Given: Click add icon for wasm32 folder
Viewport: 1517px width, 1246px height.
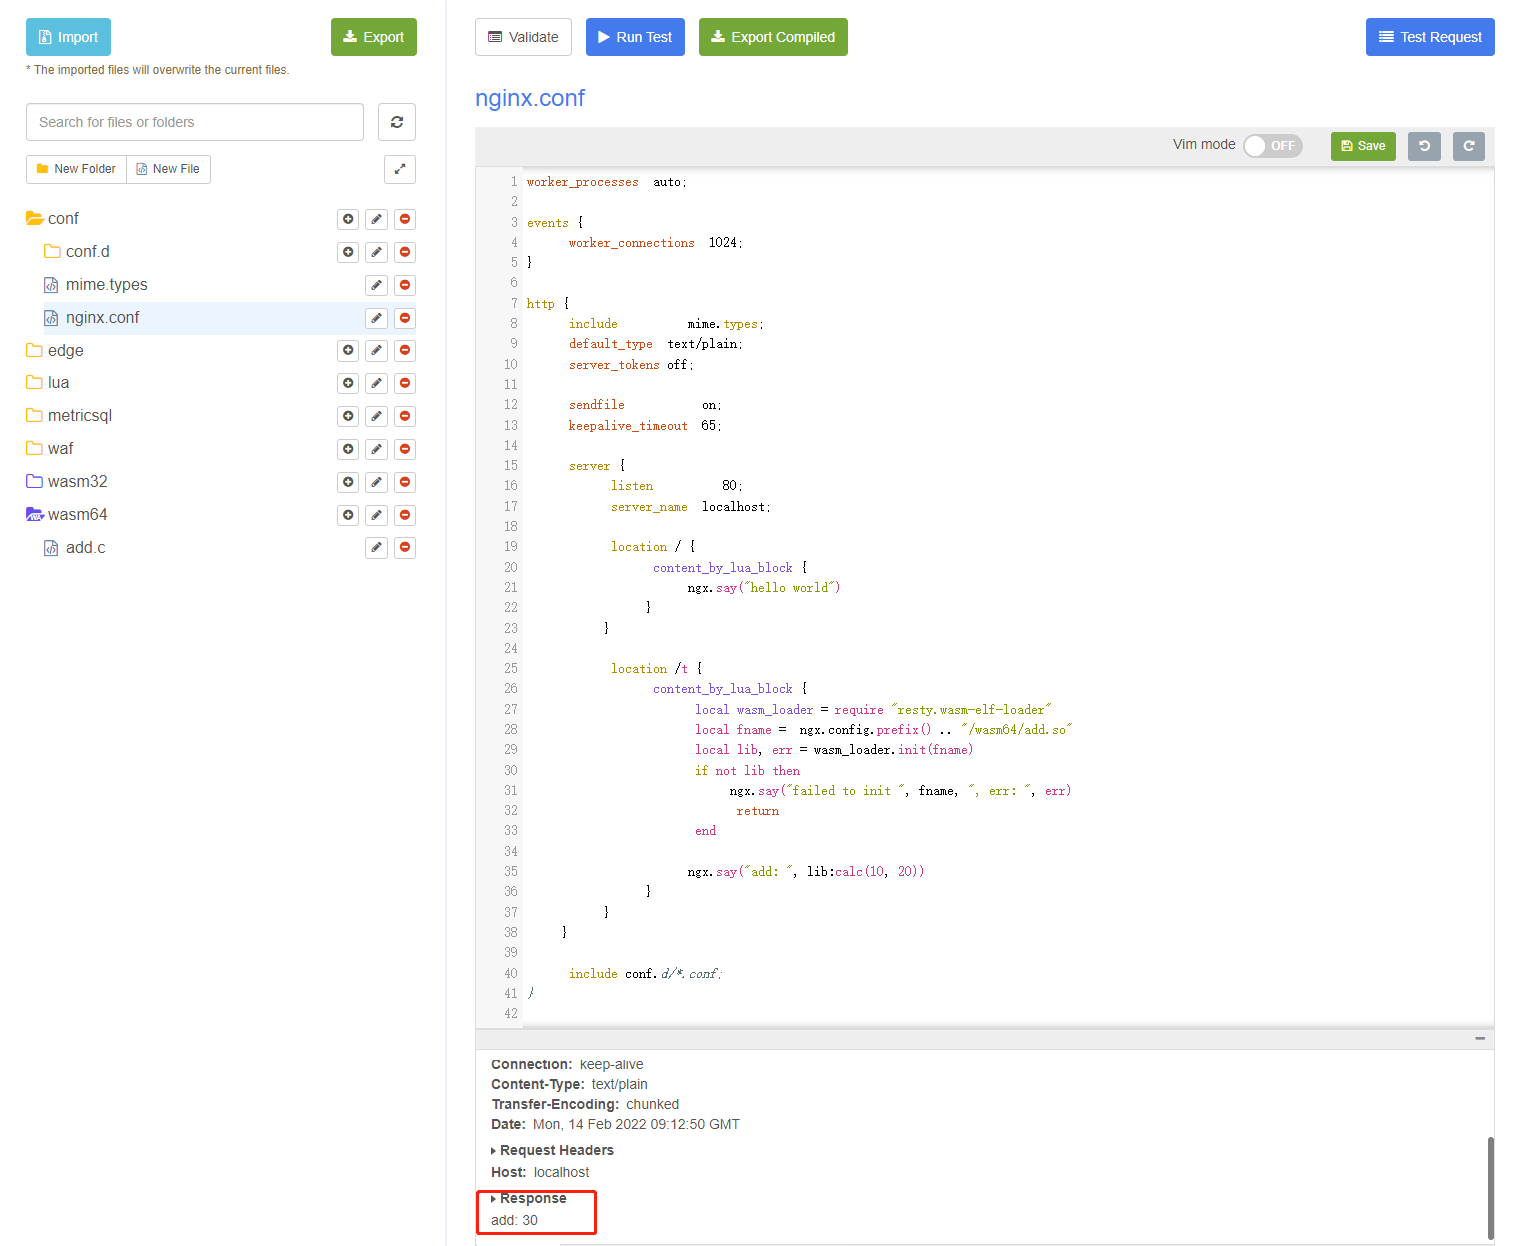Looking at the screenshot, I should click(348, 482).
